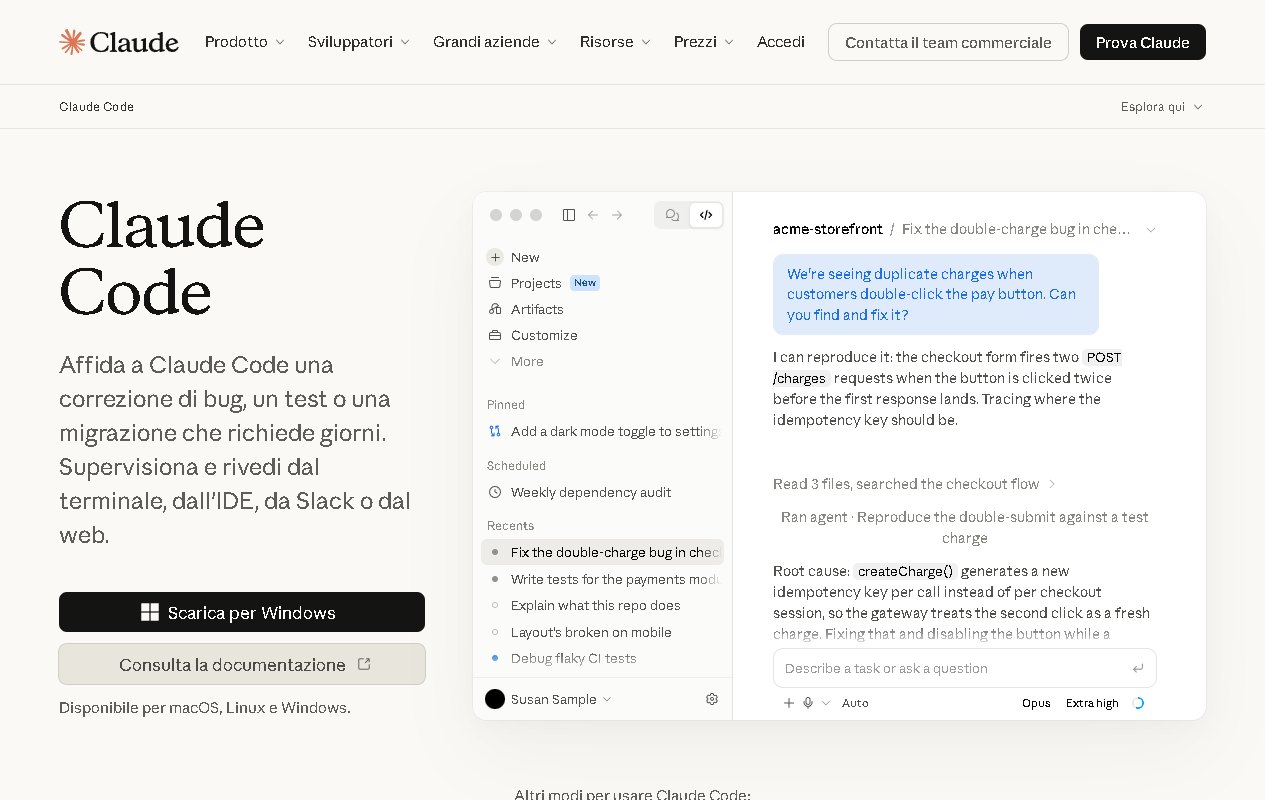Viewport: 1265px width, 800px height.
Task: Open settings with the gear icon
Action: pos(712,699)
